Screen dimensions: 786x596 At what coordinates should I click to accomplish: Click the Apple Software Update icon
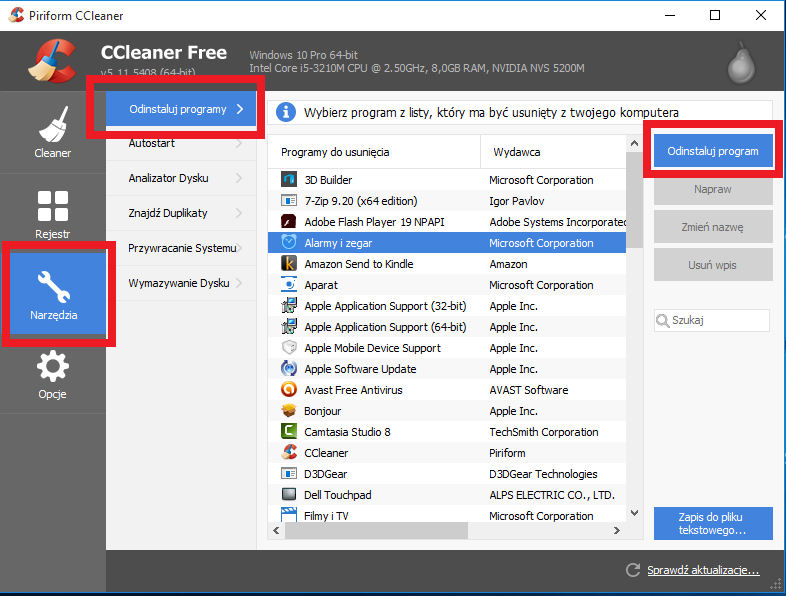tap(289, 368)
